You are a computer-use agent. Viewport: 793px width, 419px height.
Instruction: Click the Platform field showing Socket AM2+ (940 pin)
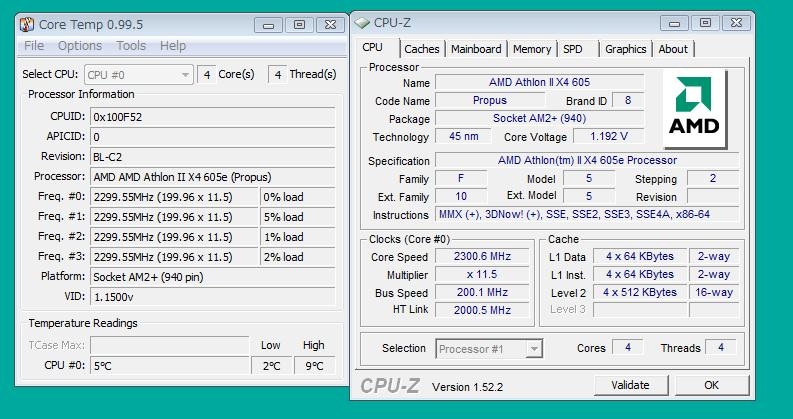pos(212,277)
